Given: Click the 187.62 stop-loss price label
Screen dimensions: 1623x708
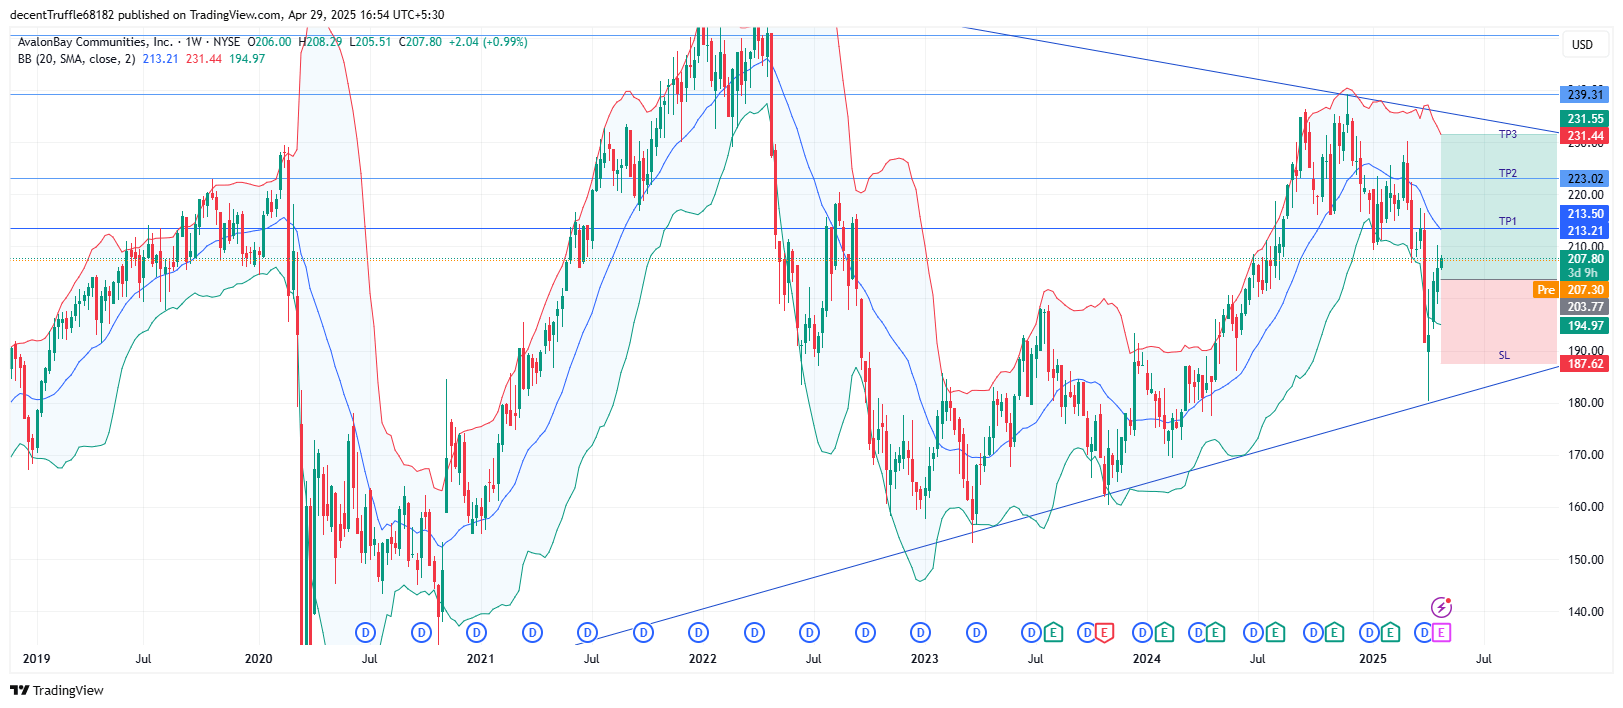Looking at the screenshot, I should [x=1585, y=364].
